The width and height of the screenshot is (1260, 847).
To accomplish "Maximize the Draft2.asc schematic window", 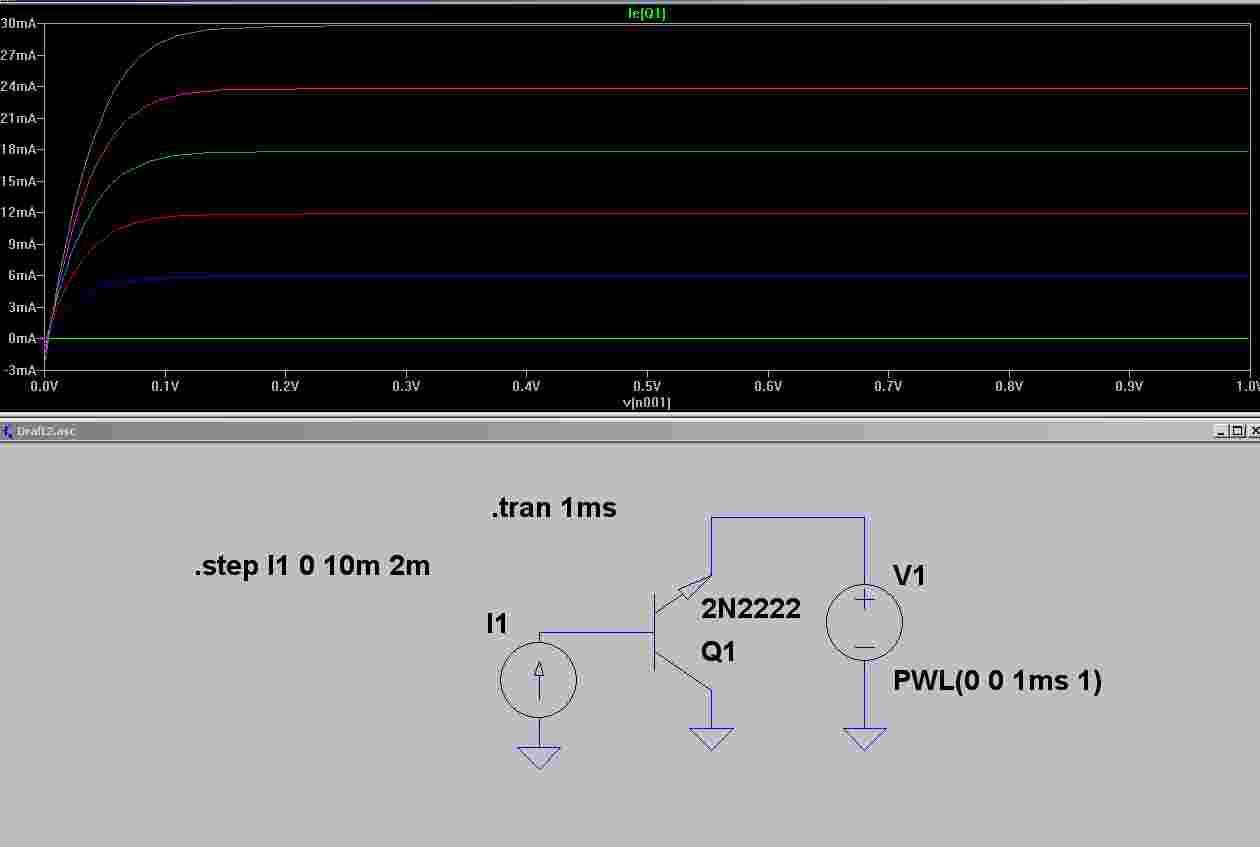I will 1237,431.
